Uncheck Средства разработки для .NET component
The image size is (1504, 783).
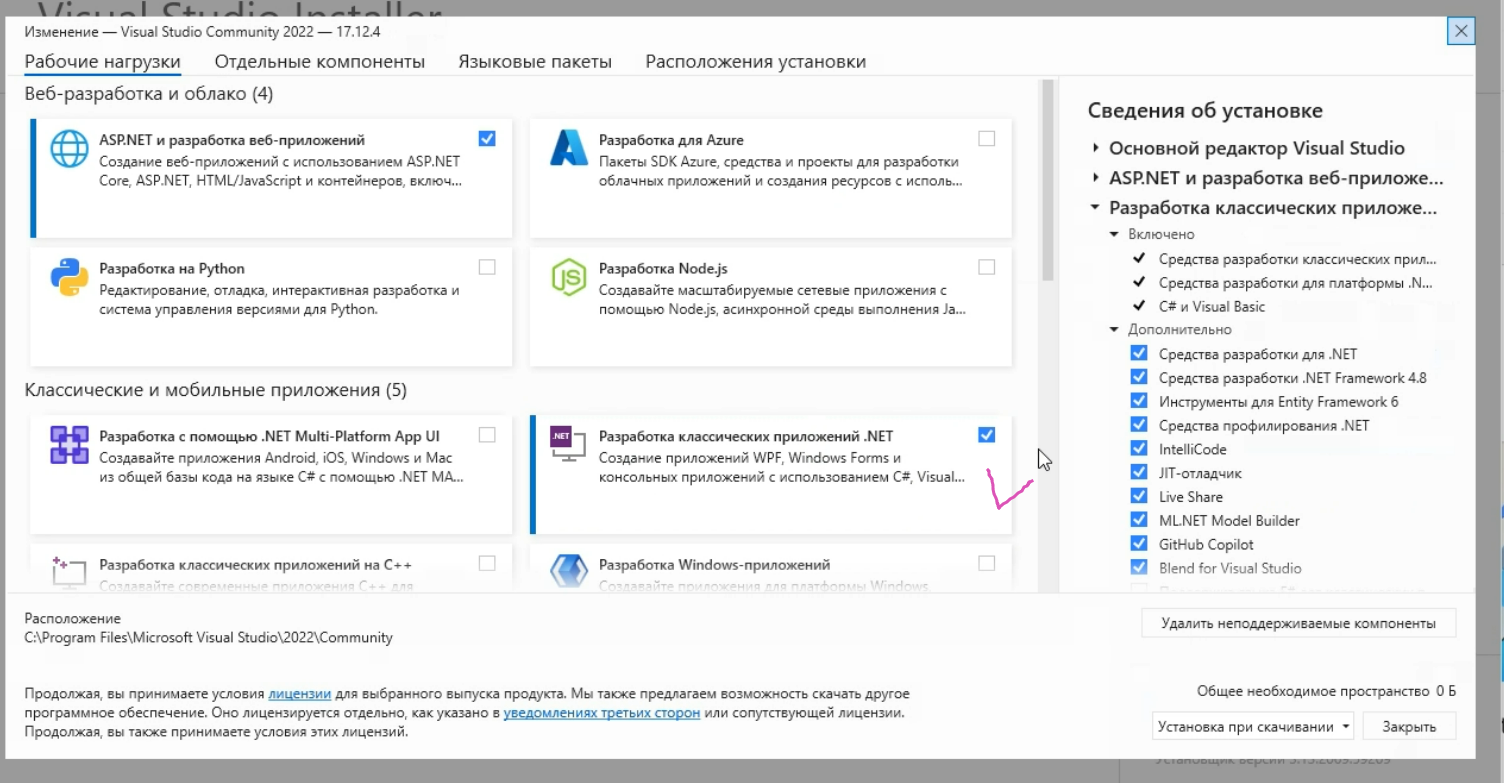point(1139,353)
